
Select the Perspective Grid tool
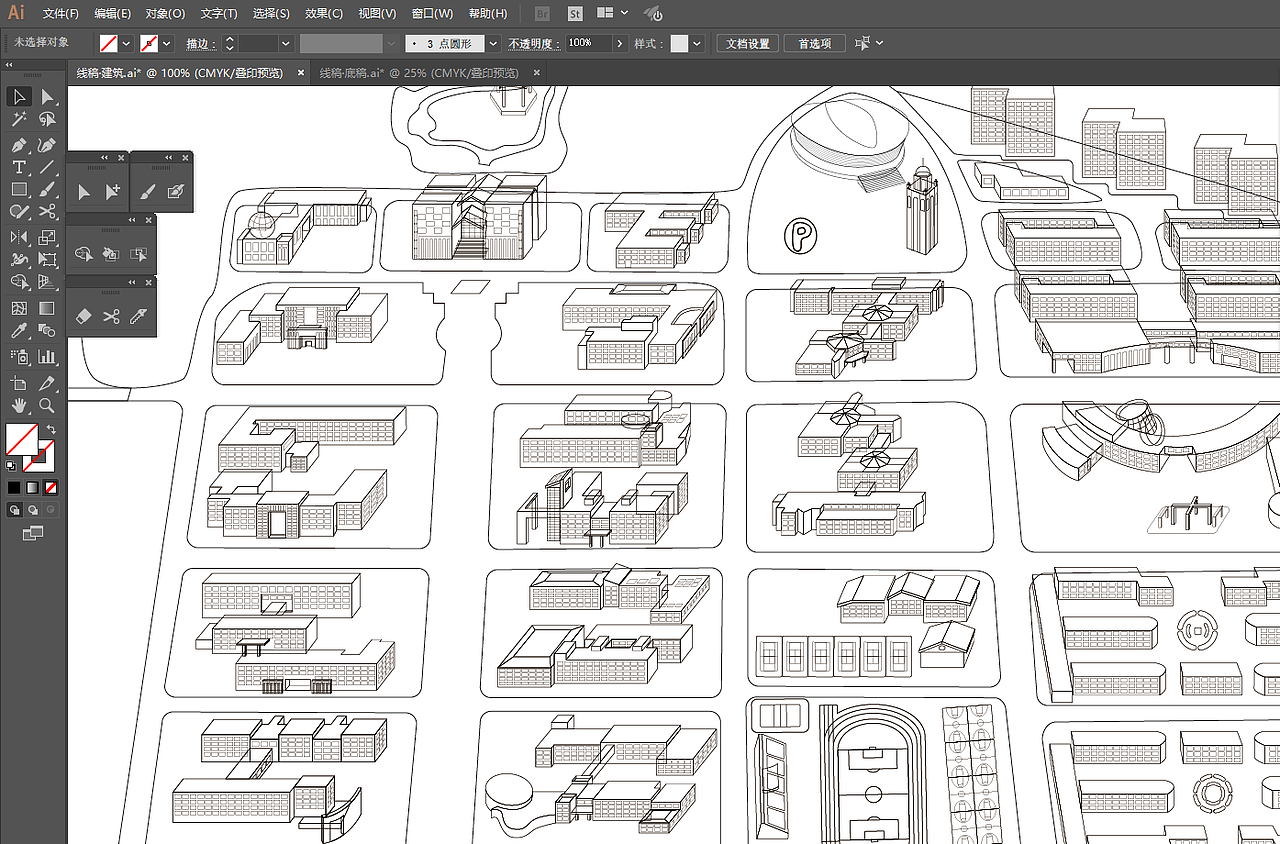(x=47, y=281)
